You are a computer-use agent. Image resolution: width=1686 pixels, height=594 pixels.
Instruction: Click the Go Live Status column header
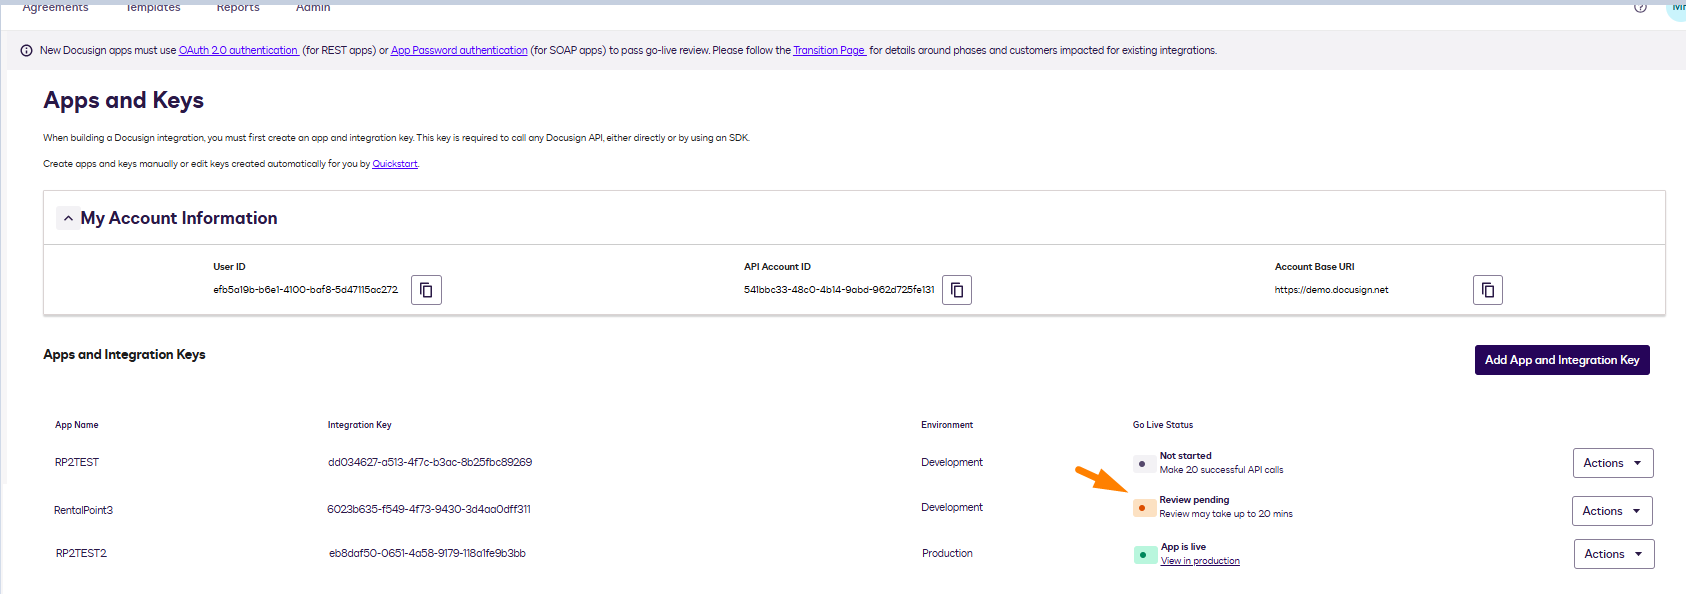click(x=1163, y=425)
